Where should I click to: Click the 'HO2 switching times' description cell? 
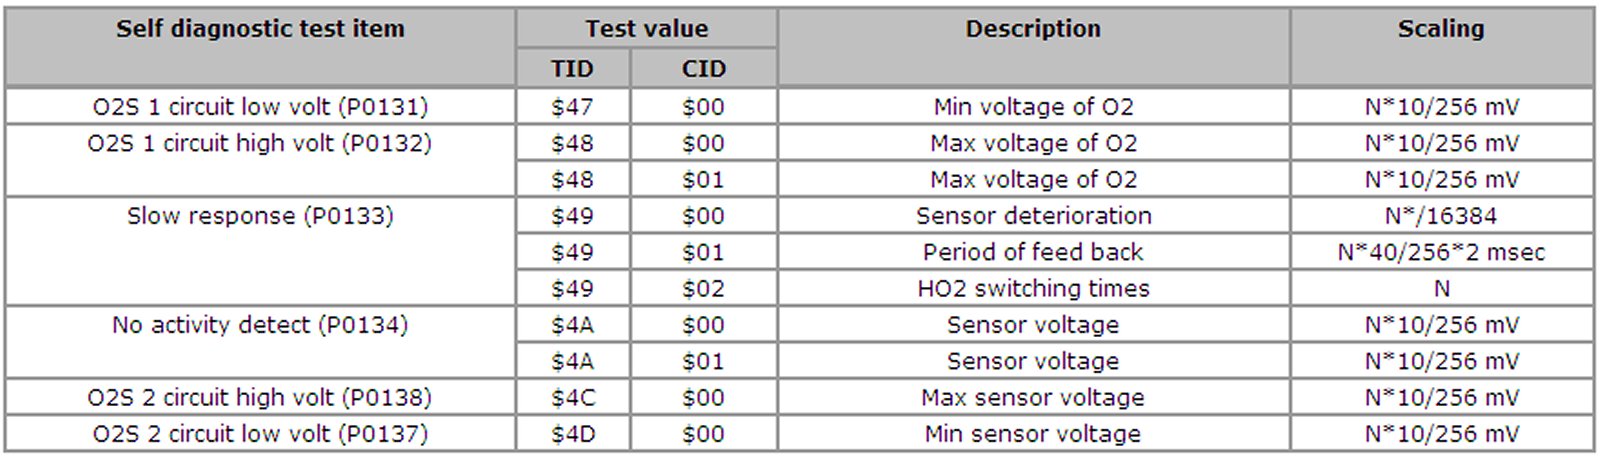click(1033, 289)
